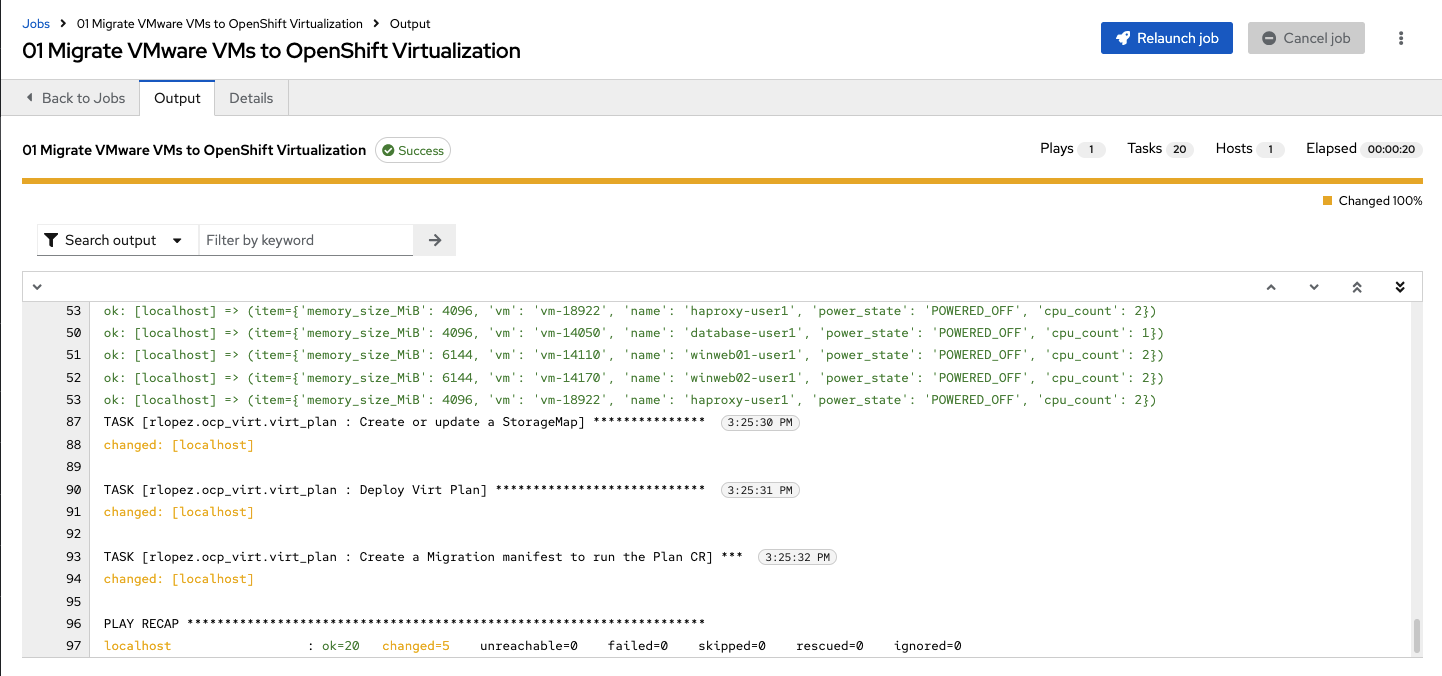Image resolution: width=1442 pixels, height=676 pixels.
Task: Click the 3:25:32 PM timestamp
Action: pyautogui.click(x=797, y=557)
